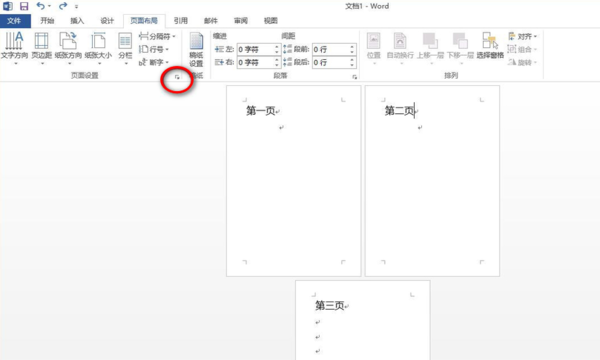Expand the Breaks (分隔符) dropdown

[x=157, y=36]
